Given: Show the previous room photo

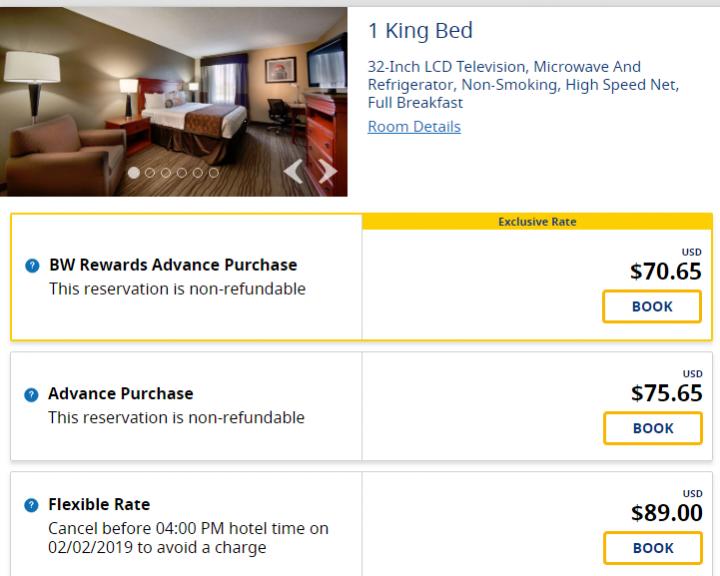Looking at the screenshot, I should (x=293, y=172).
